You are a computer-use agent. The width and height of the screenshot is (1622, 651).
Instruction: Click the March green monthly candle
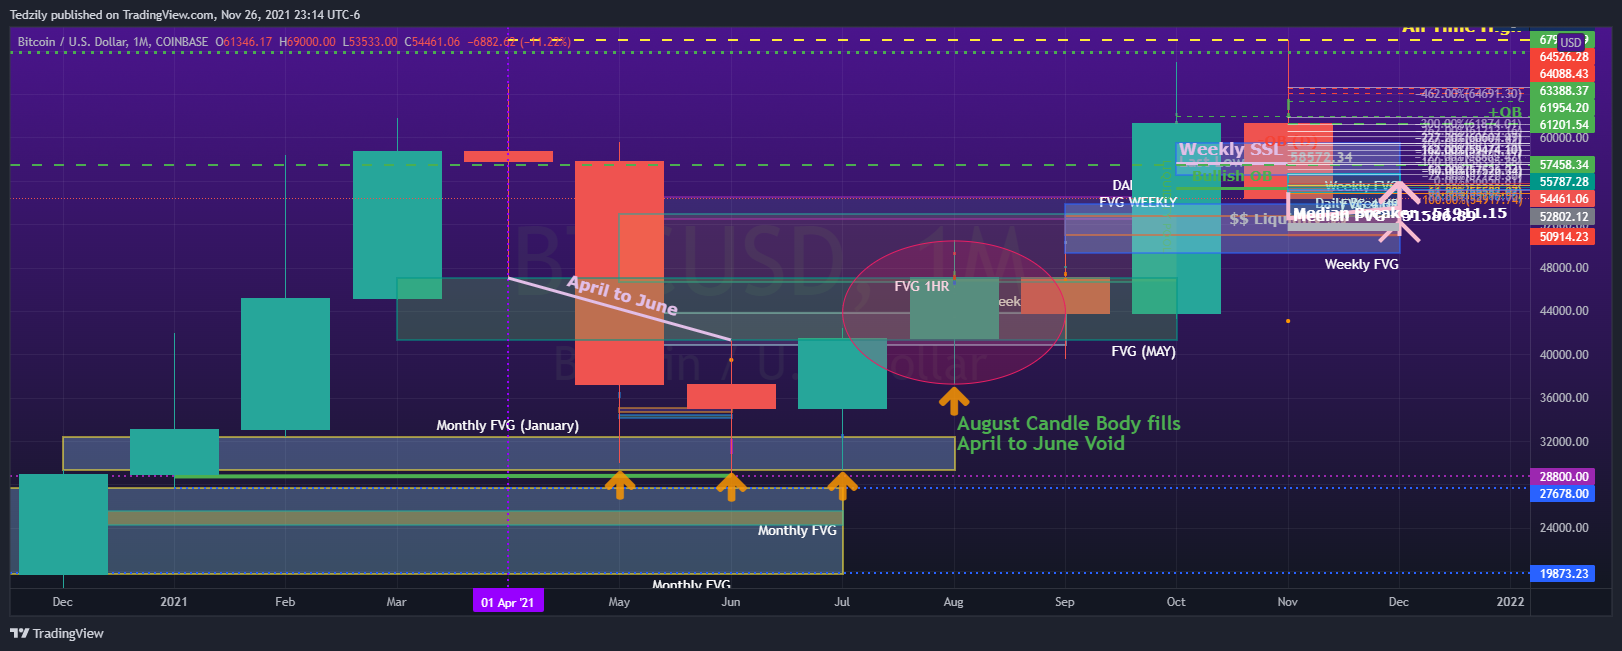397,225
